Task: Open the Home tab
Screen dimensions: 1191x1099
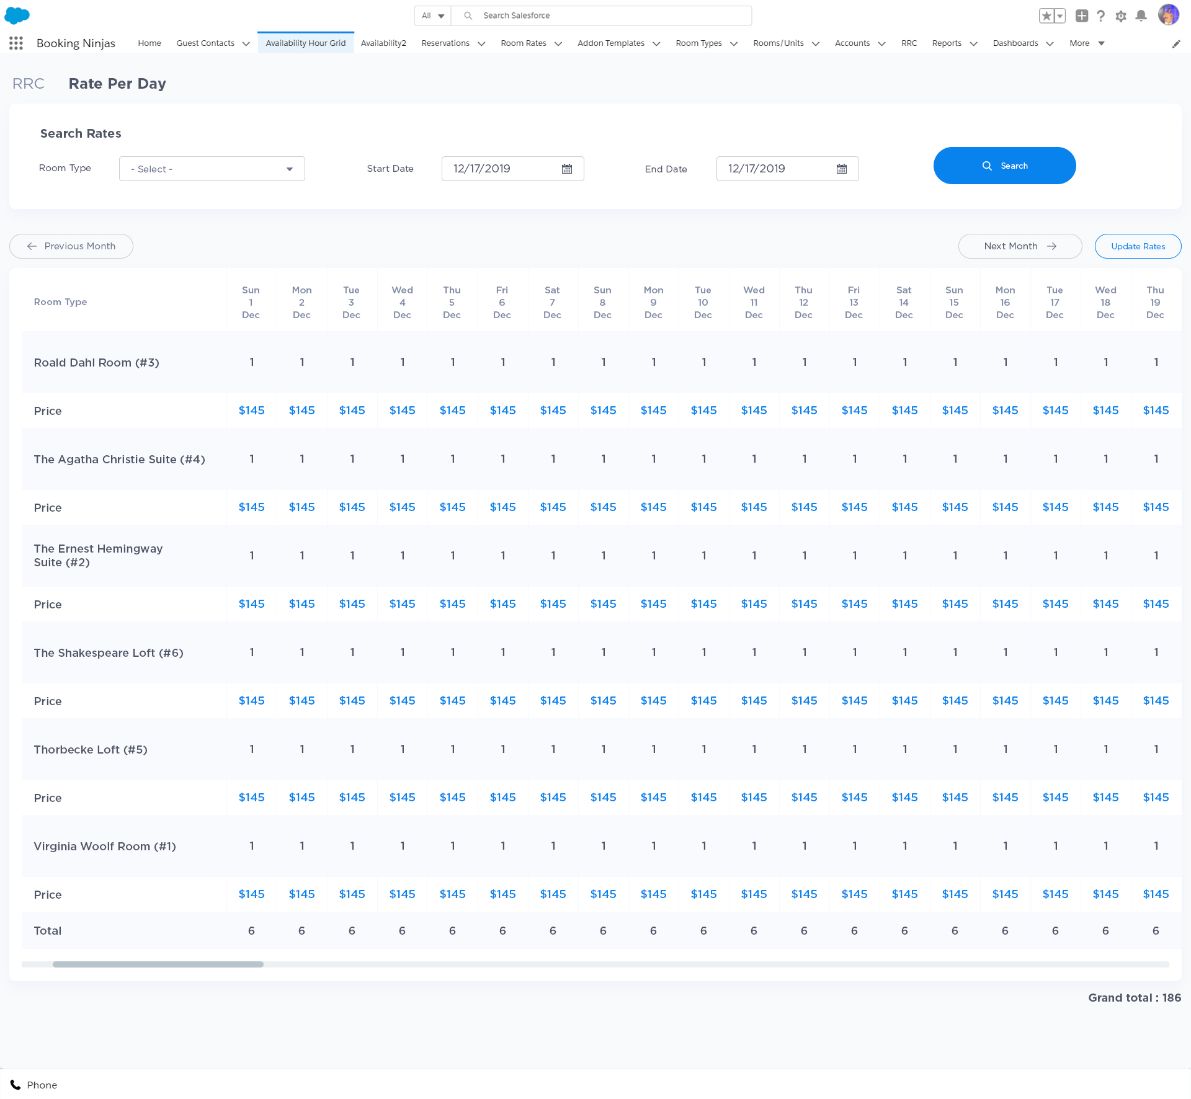Action: (x=149, y=43)
